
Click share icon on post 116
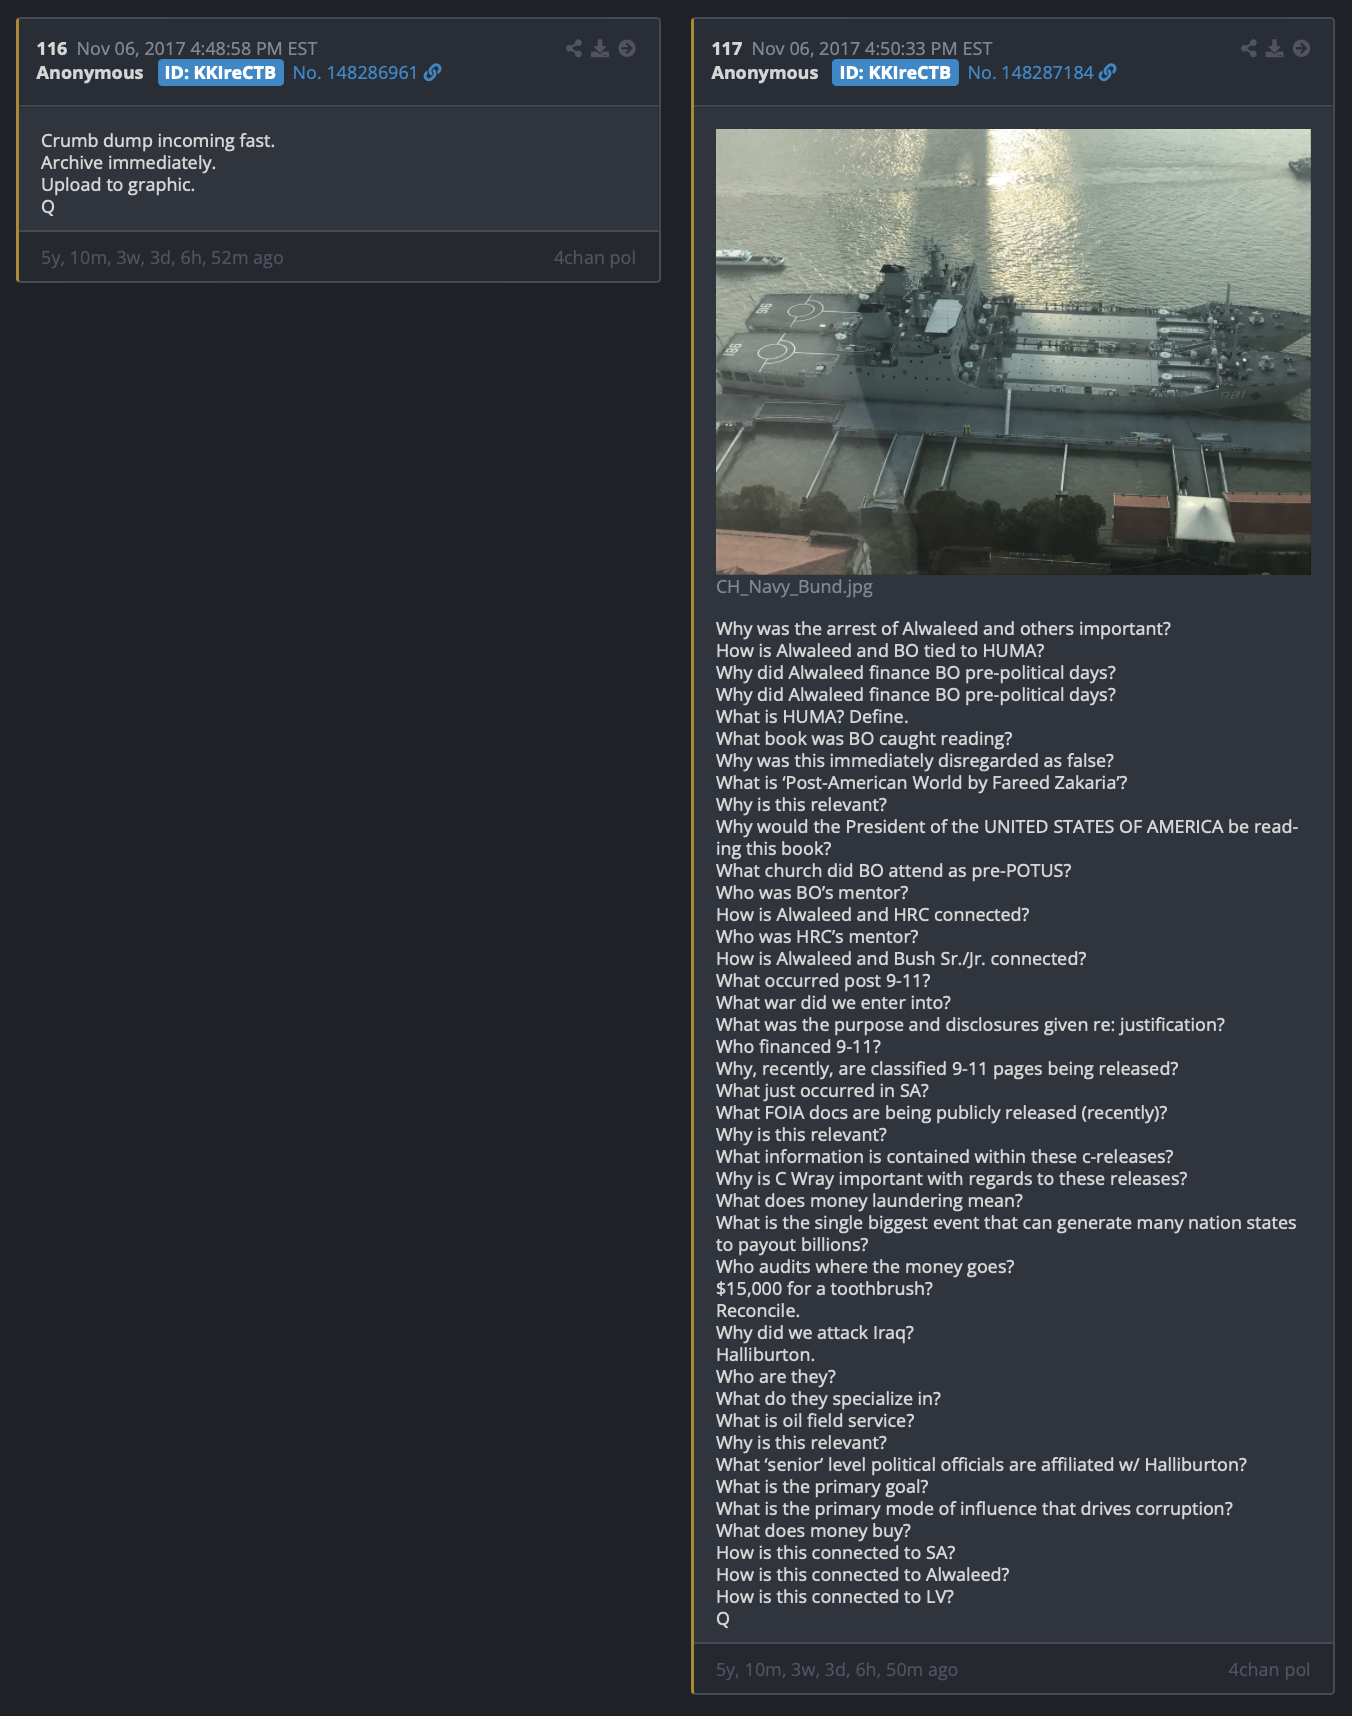[x=574, y=48]
